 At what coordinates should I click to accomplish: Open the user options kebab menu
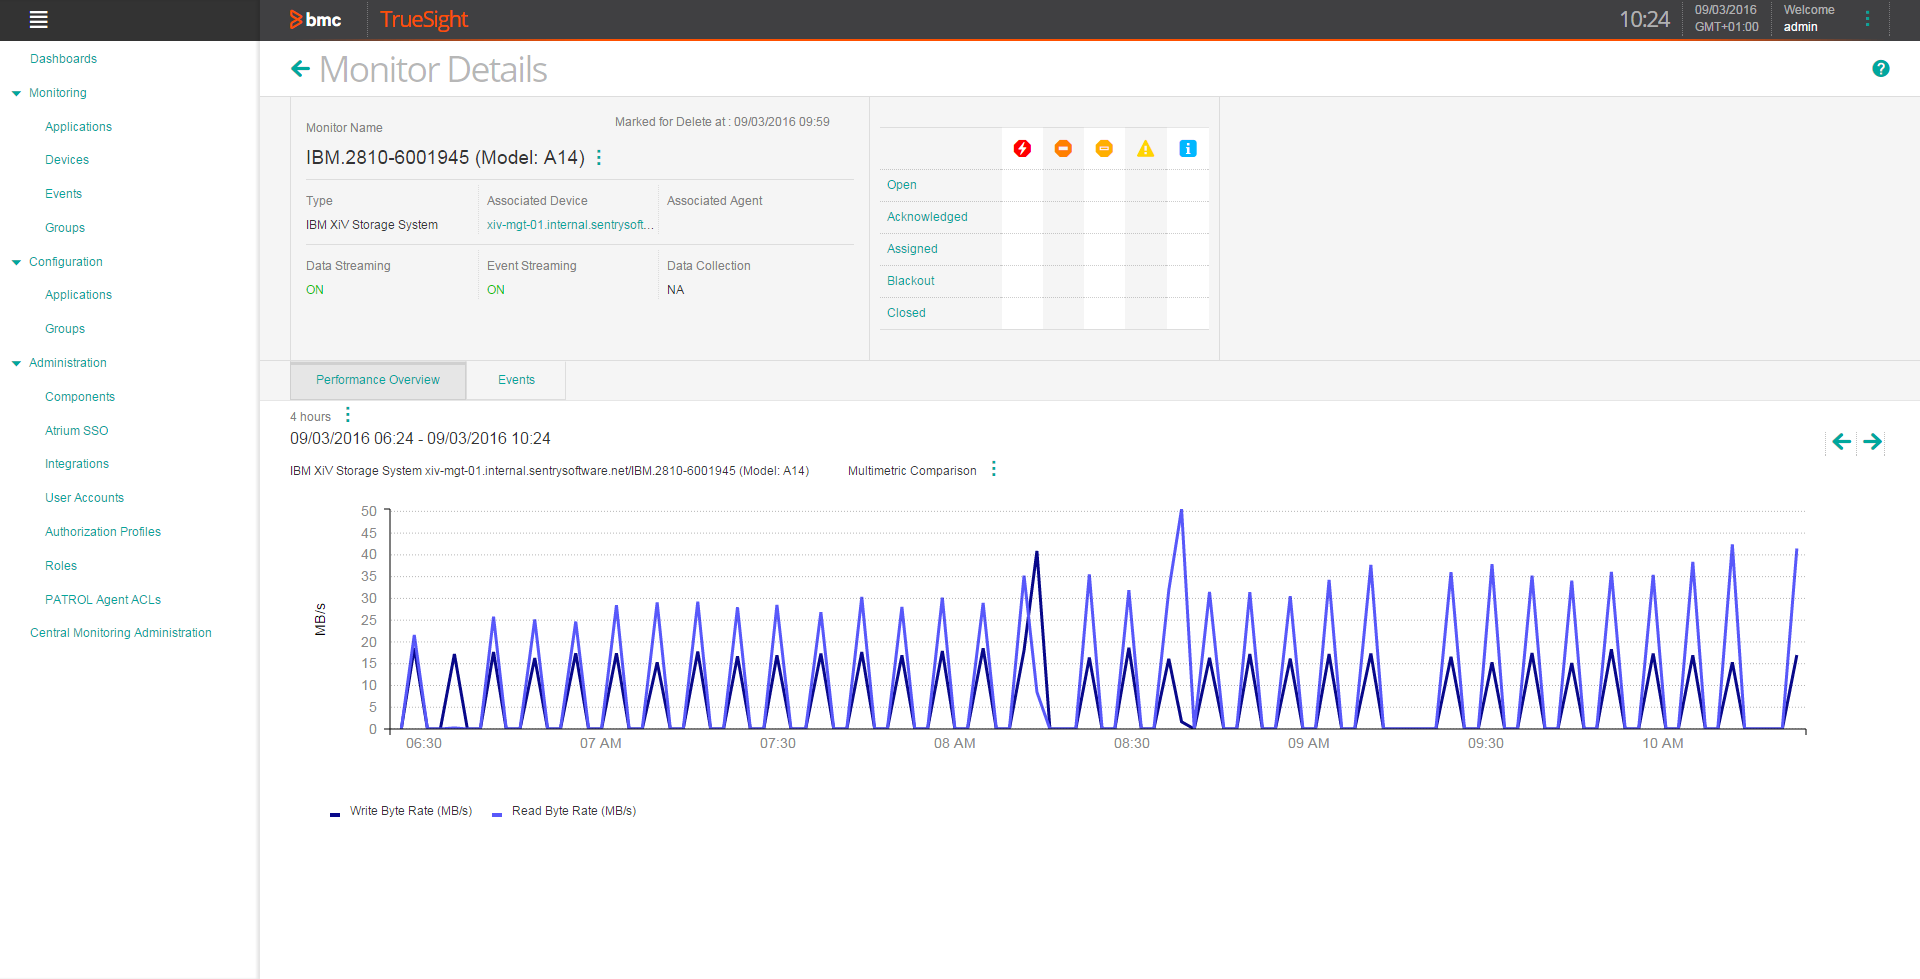1867,19
